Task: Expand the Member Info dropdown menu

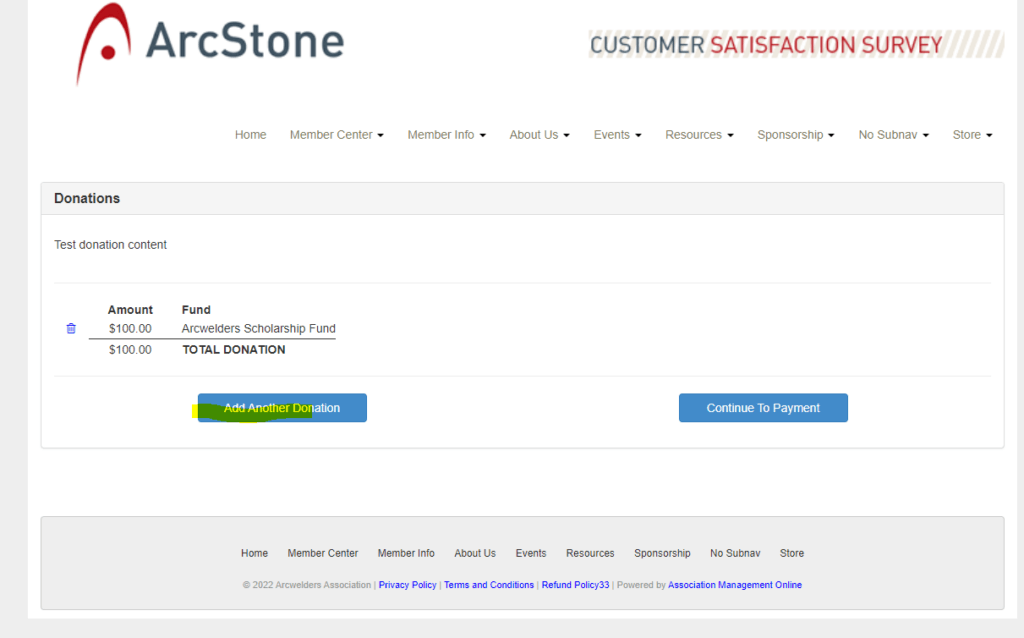Action: [x=446, y=135]
